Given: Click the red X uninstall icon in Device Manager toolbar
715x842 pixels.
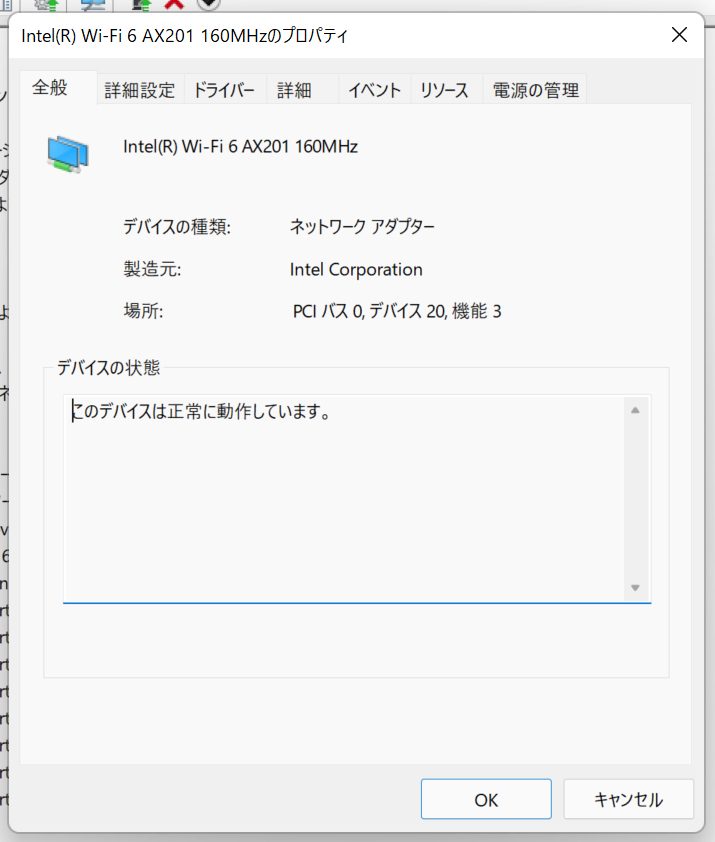Looking at the screenshot, I should 175,4.
